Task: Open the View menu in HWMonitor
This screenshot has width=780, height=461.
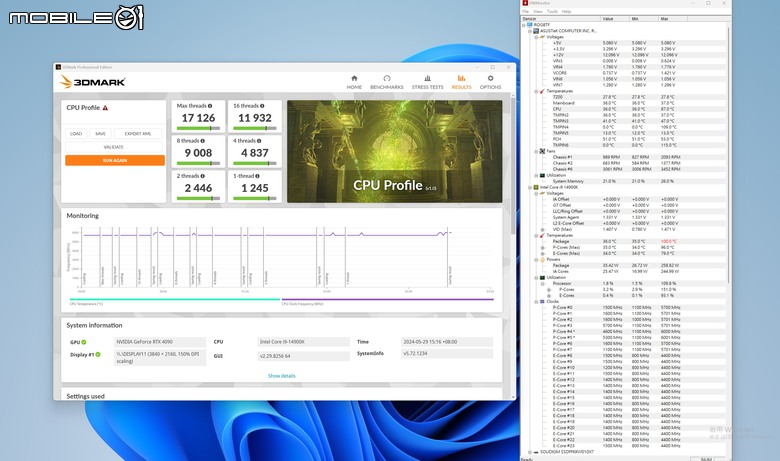Action: (538, 11)
